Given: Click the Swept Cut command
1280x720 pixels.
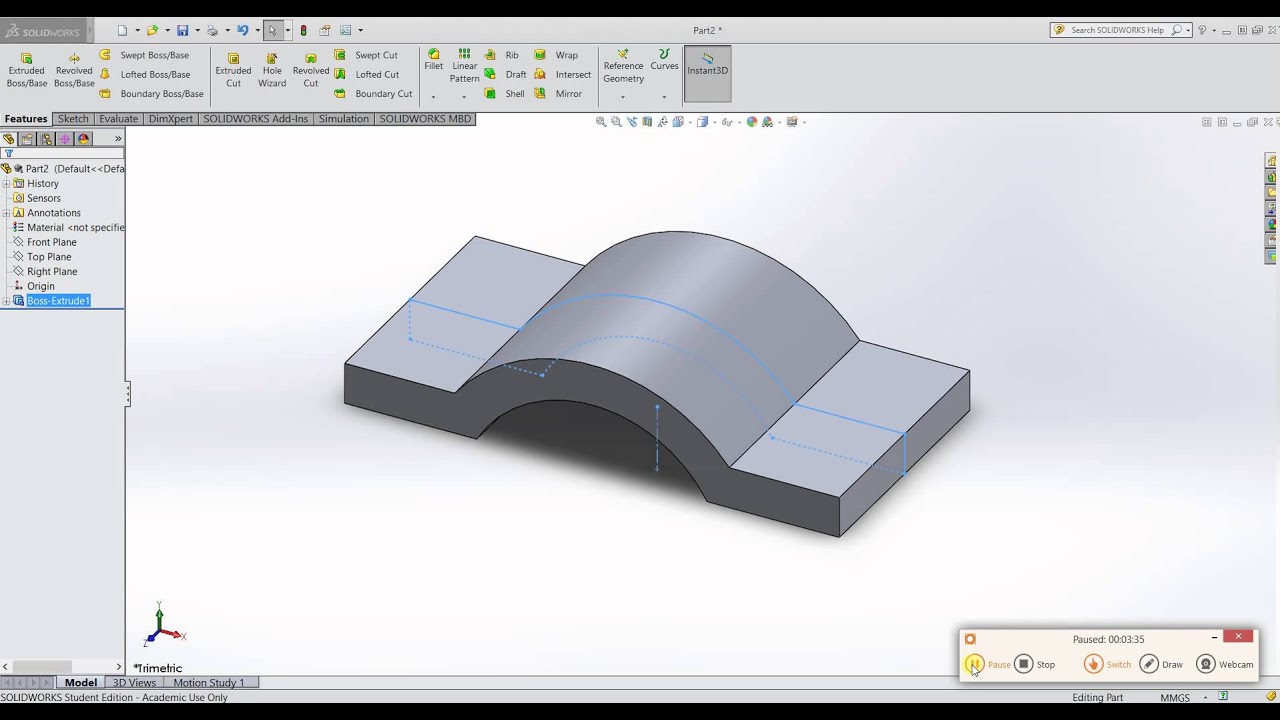Looking at the screenshot, I should [x=366, y=55].
